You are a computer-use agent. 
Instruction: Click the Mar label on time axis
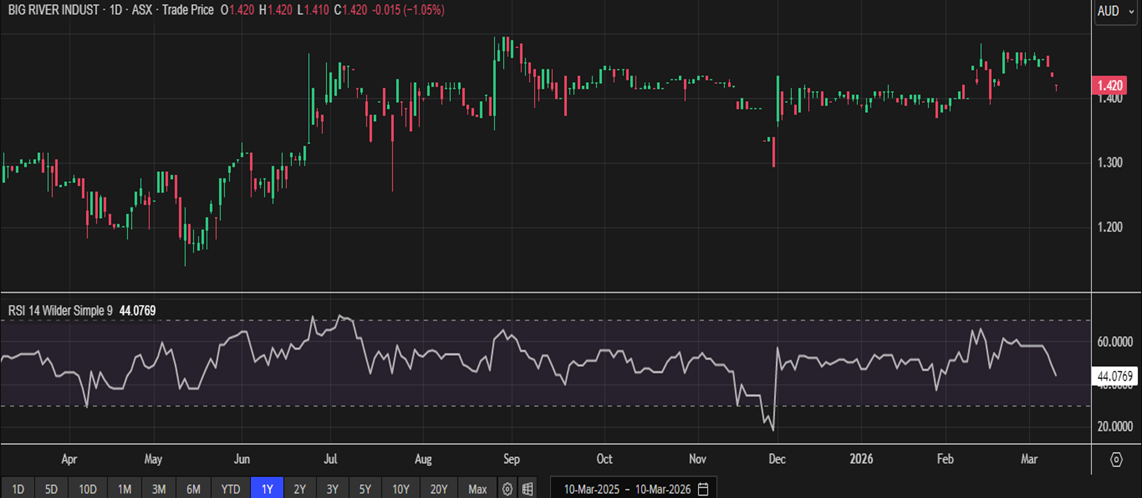[x=1030, y=460]
